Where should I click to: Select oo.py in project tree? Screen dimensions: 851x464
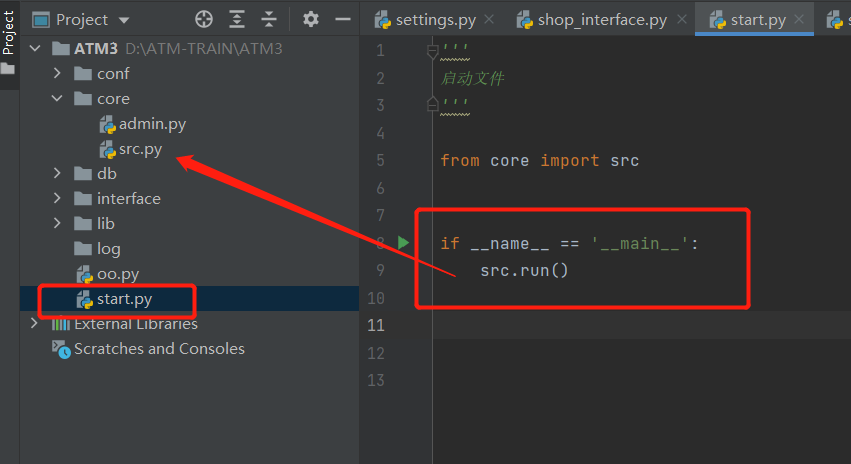tap(108, 274)
